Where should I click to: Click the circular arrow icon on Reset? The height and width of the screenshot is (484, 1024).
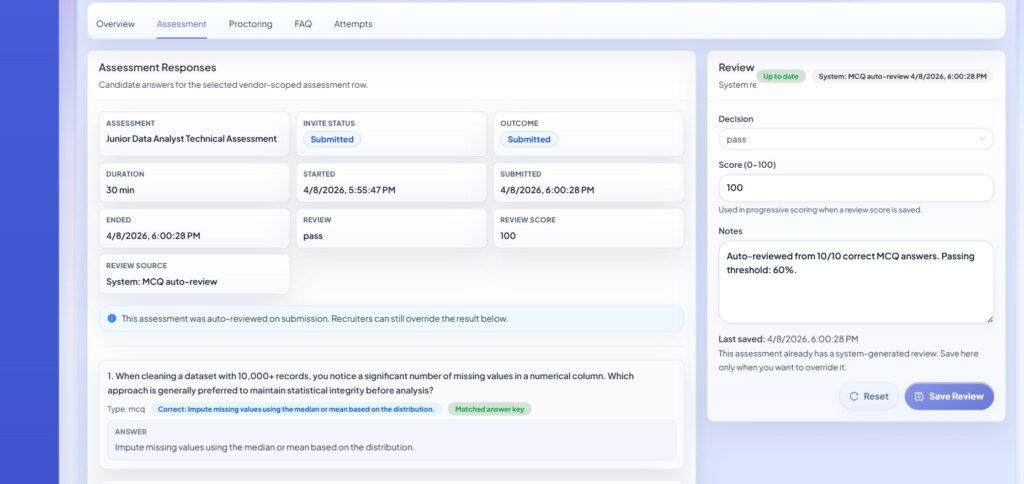(x=854, y=396)
